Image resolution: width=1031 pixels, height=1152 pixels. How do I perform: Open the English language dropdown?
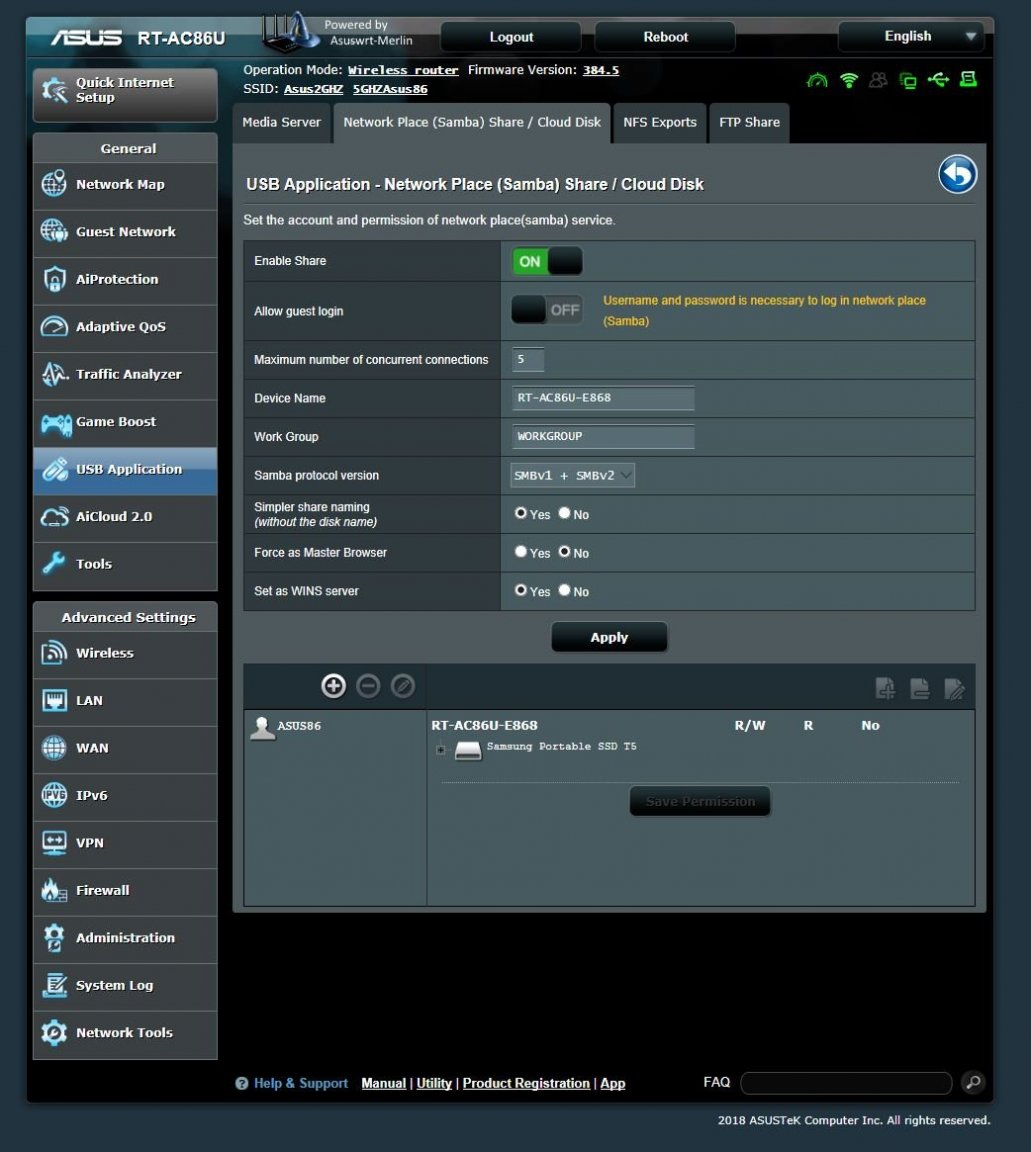tap(910, 36)
